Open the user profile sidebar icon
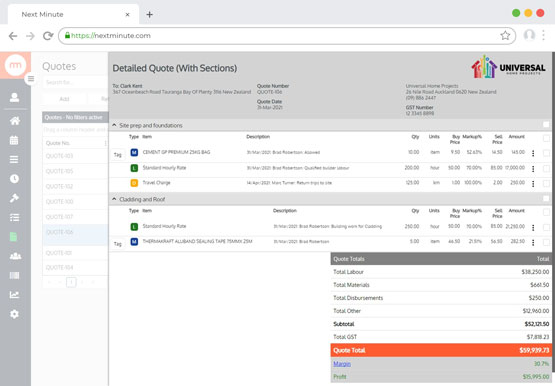 coord(14,98)
